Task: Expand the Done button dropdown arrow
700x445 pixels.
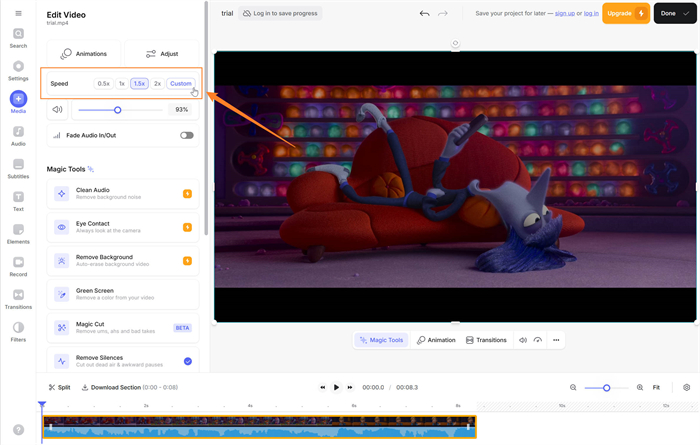Action: [685, 14]
